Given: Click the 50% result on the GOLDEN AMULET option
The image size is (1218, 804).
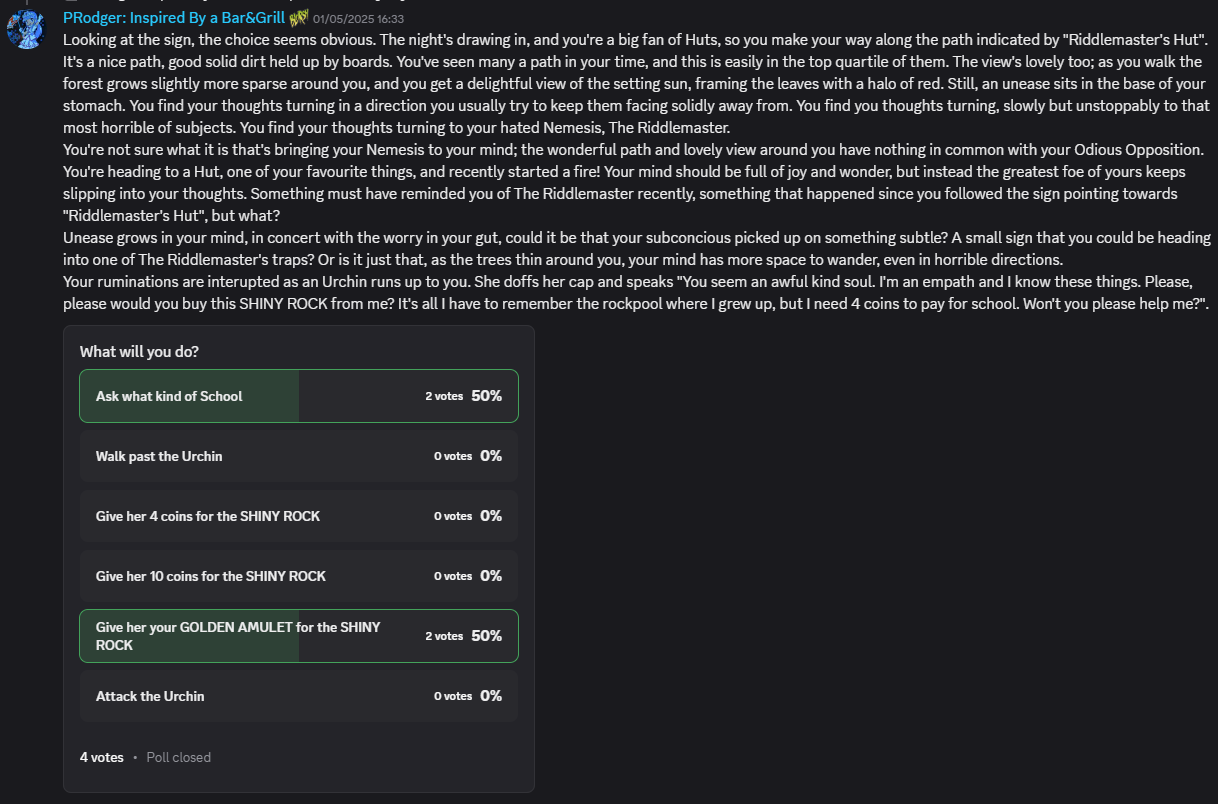Looking at the screenshot, I should tap(487, 636).
